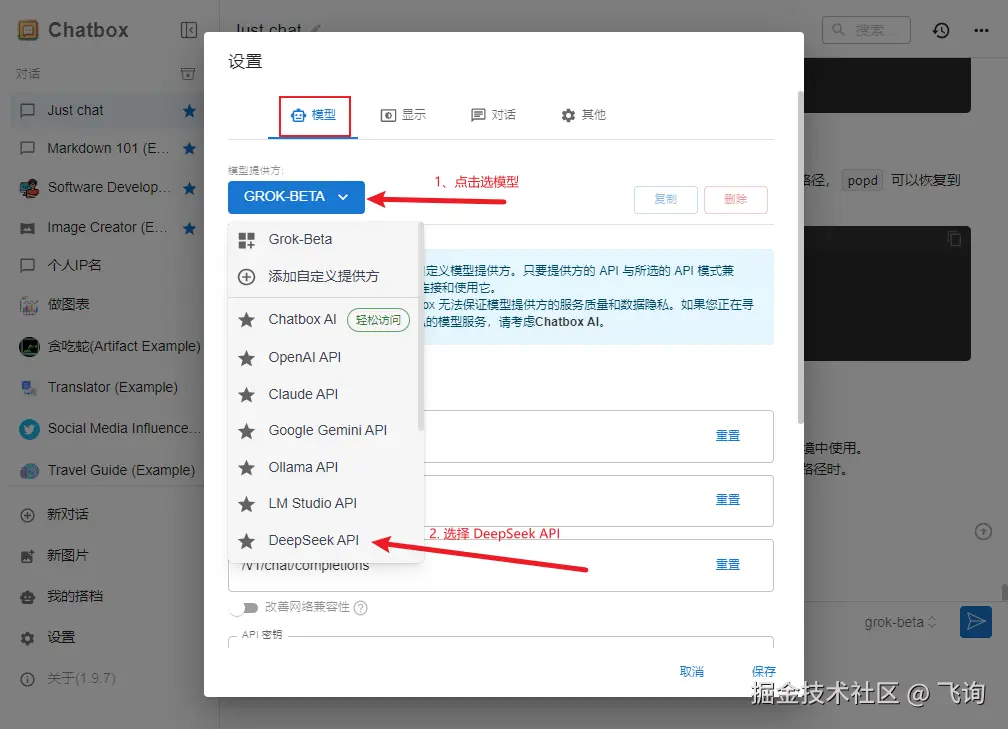1008x729 pixels.
Task: Click the 贪吃蛇 Artifact Example avatar
Action: tap(29, 346)
